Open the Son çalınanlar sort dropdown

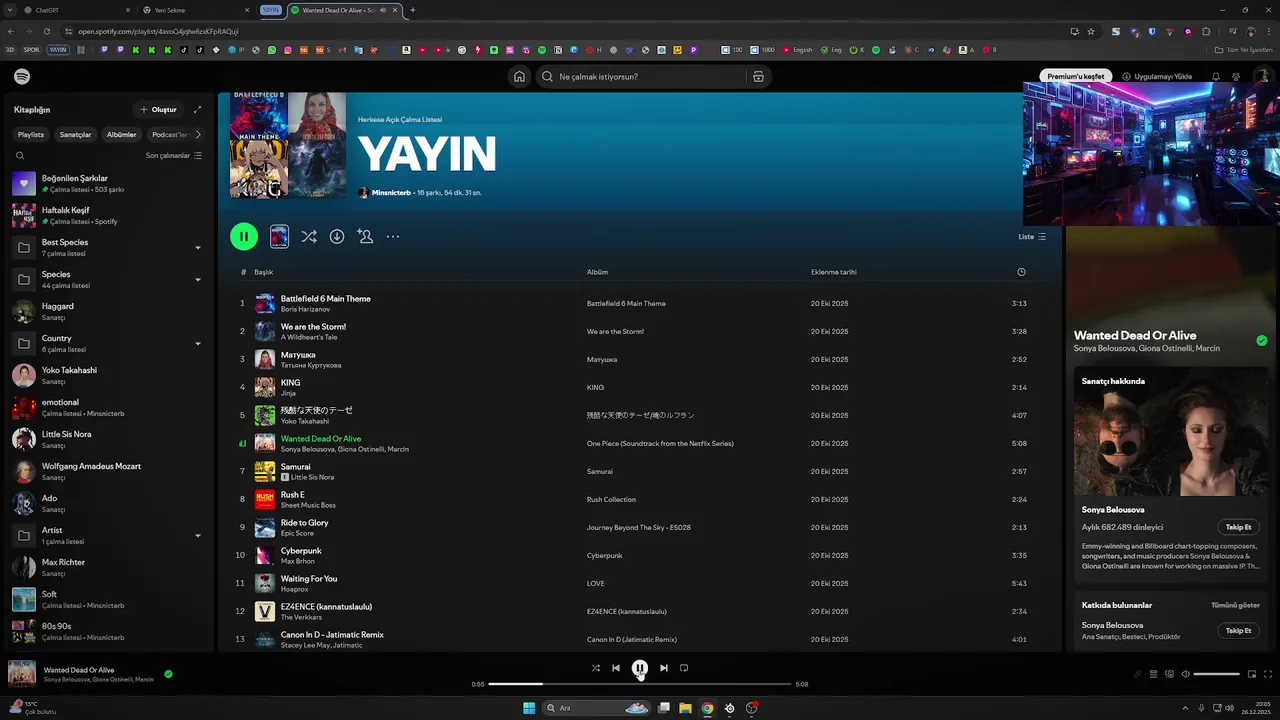point(174,156)
